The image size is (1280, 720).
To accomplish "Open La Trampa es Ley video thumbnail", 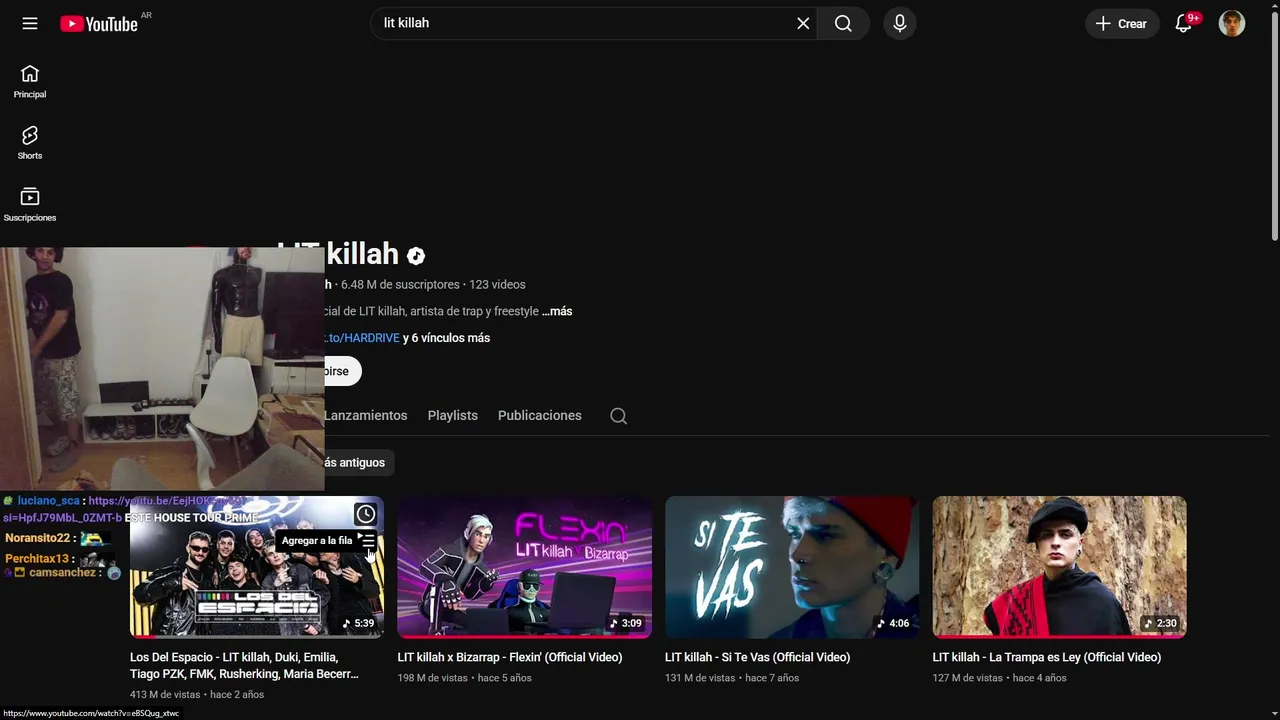I will point(1059,567).
